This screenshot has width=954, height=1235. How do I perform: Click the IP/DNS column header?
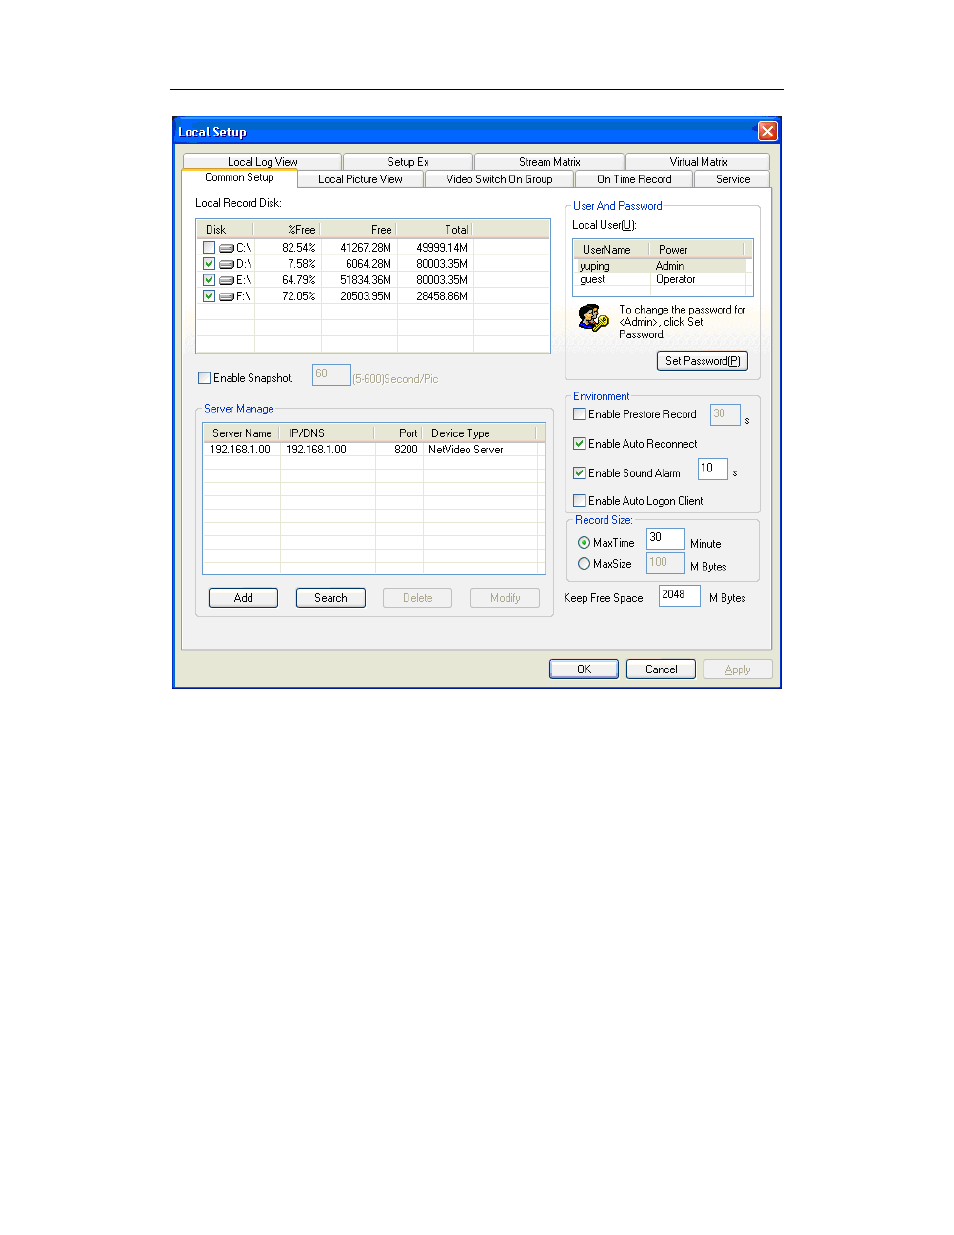coord(327,433)
